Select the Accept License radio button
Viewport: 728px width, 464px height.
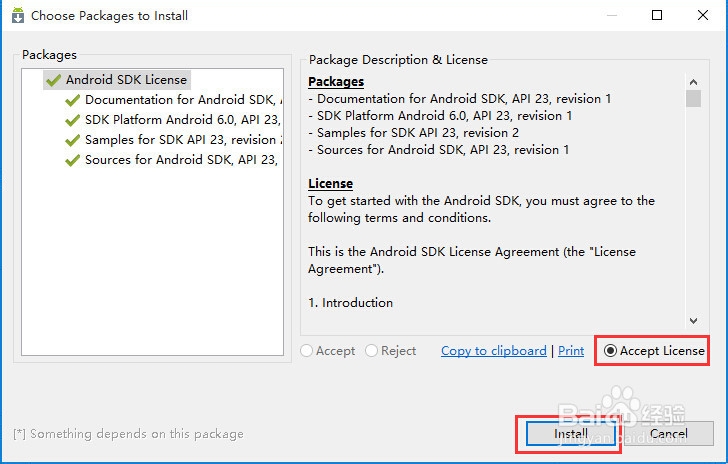(x=610, y=351)
